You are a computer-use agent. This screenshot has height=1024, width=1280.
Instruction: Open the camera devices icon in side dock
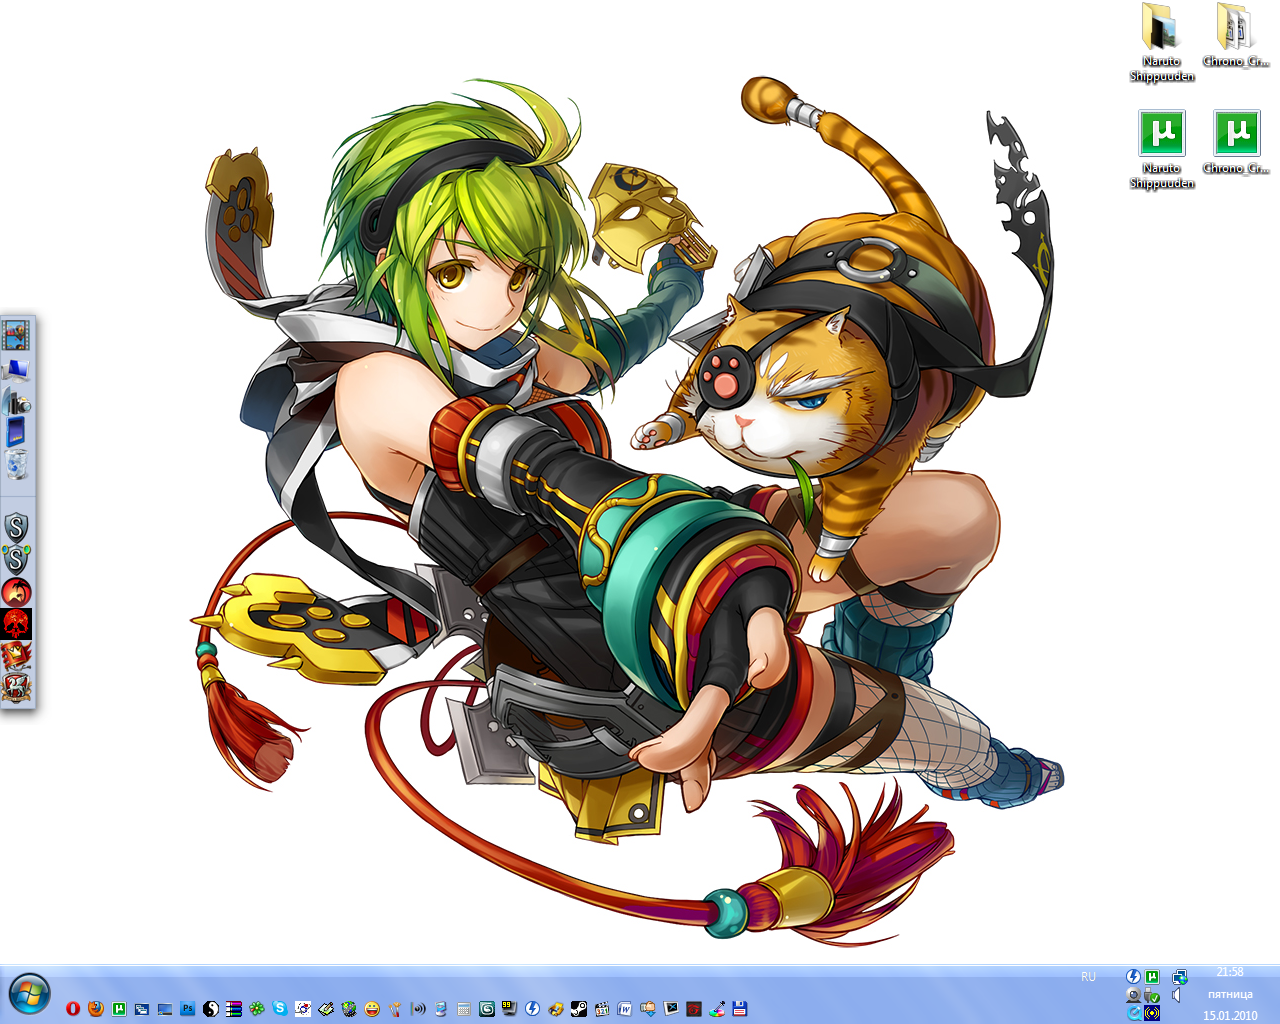(17, 402)
